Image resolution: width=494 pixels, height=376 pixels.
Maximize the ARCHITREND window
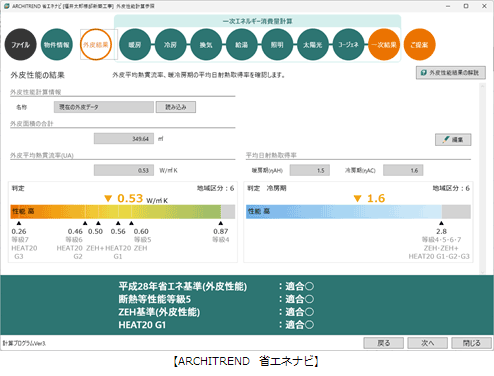pyautogui.click(x=466, y=6)
